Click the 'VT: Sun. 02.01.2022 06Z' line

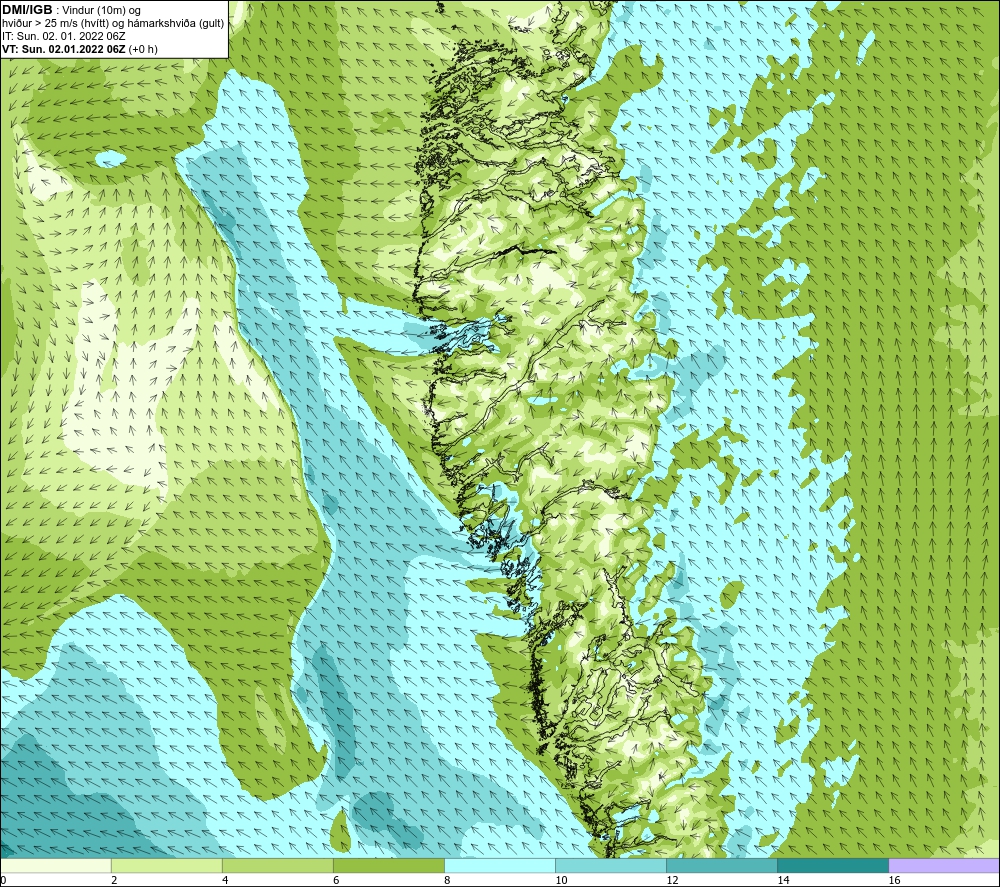pyautogui.click(x=64, y=49)
